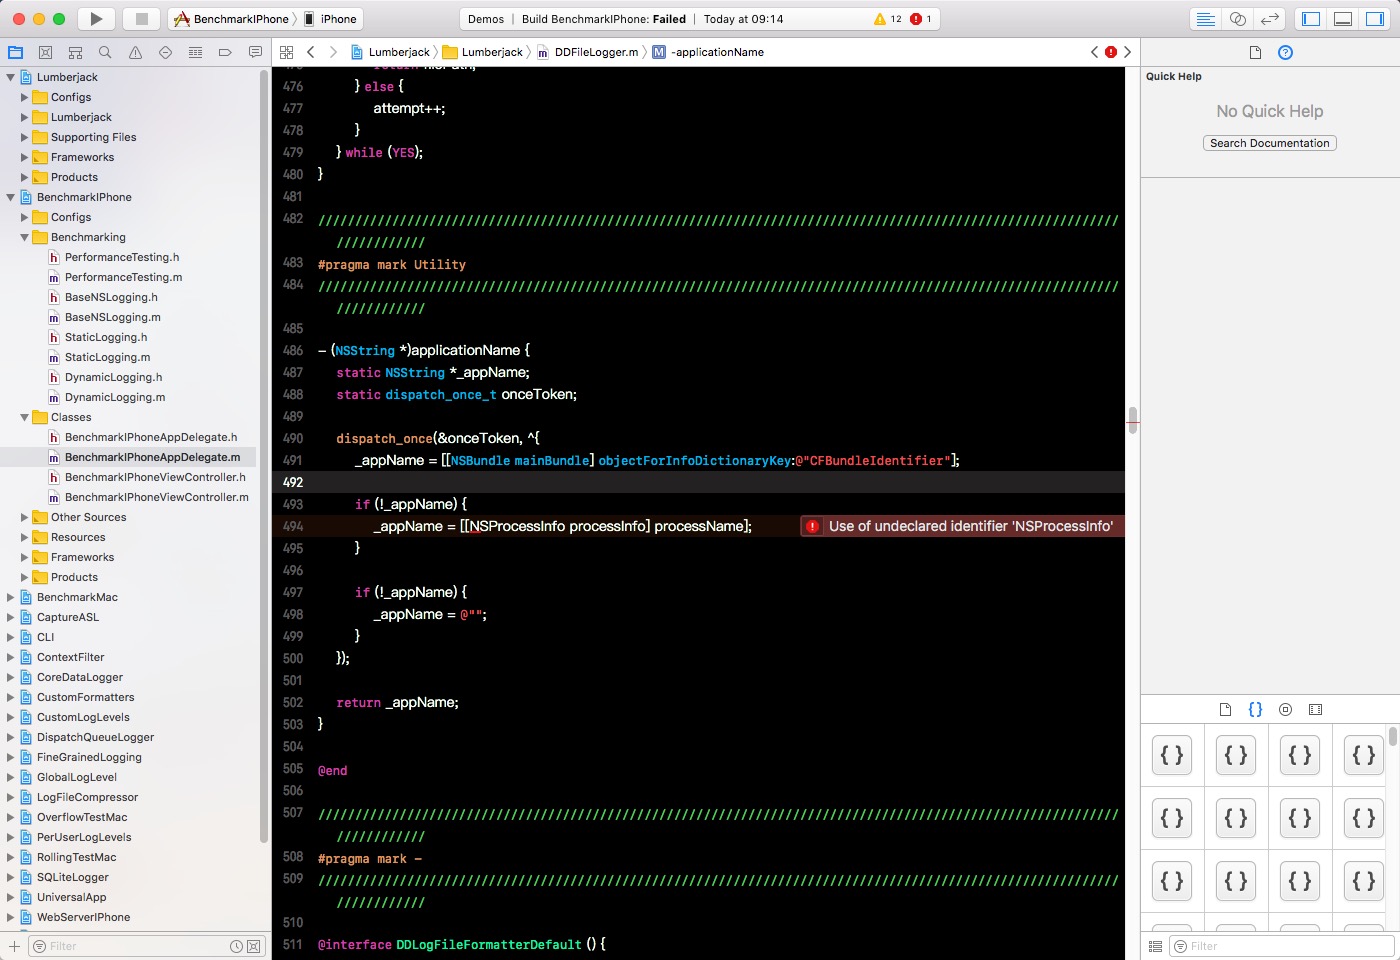Viewport: 1400px width, 960px height.
Task: Hide the Navigator panel
Action: click(x=1310, y=18)
